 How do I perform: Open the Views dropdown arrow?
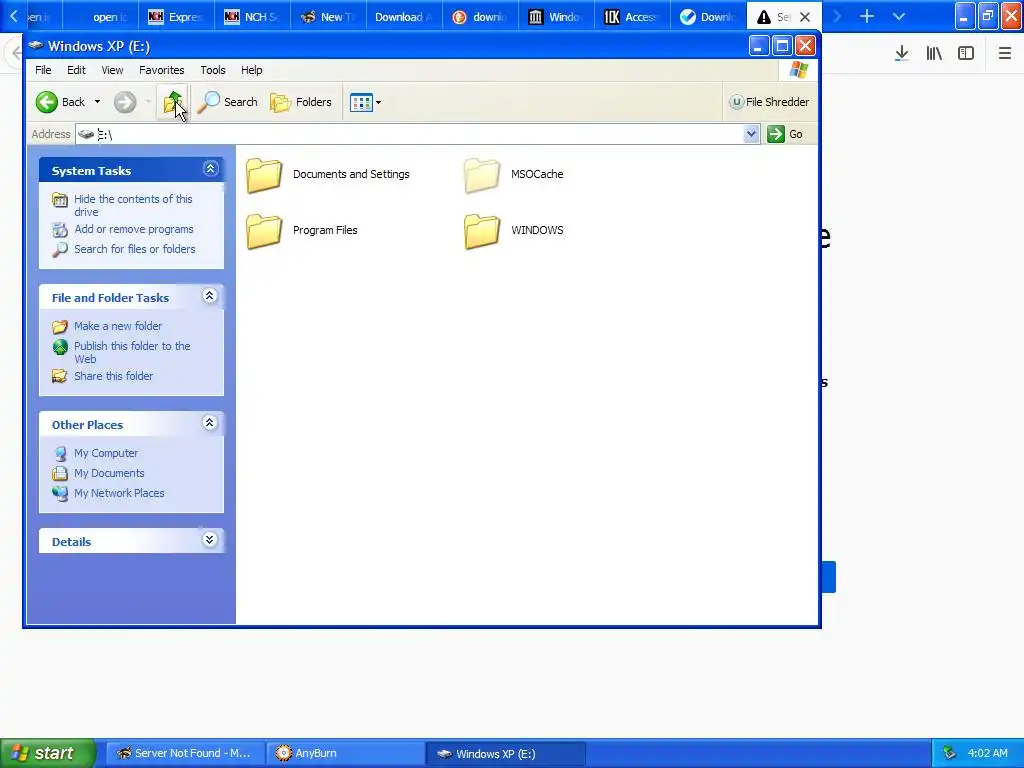coord(378,103)
